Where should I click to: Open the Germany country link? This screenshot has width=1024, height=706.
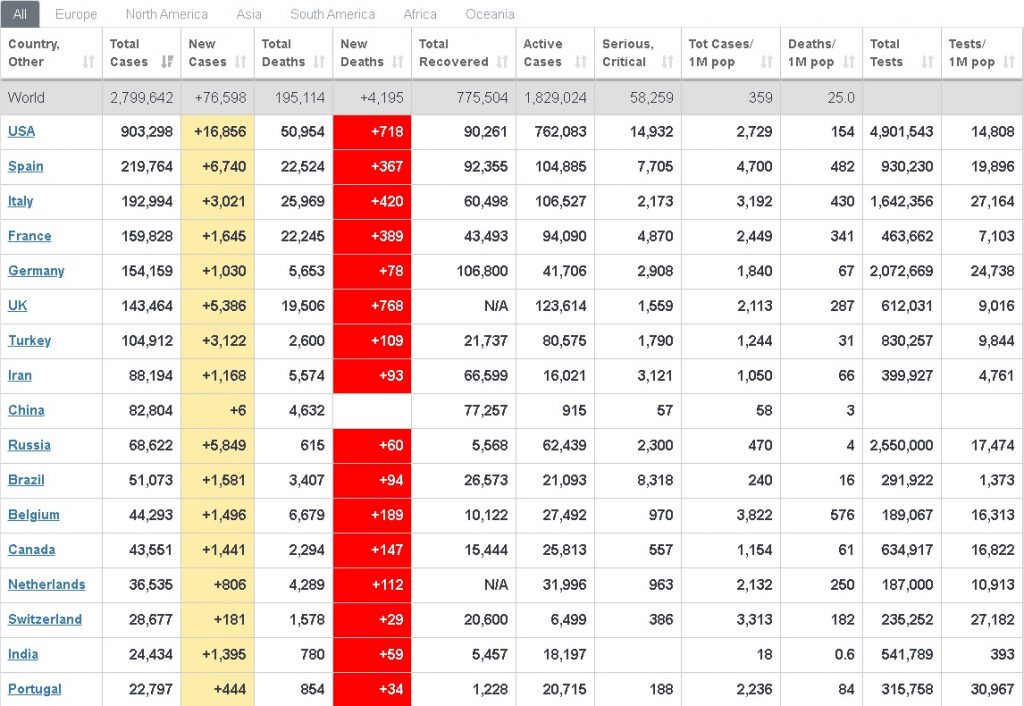click(x=36, y=271)
